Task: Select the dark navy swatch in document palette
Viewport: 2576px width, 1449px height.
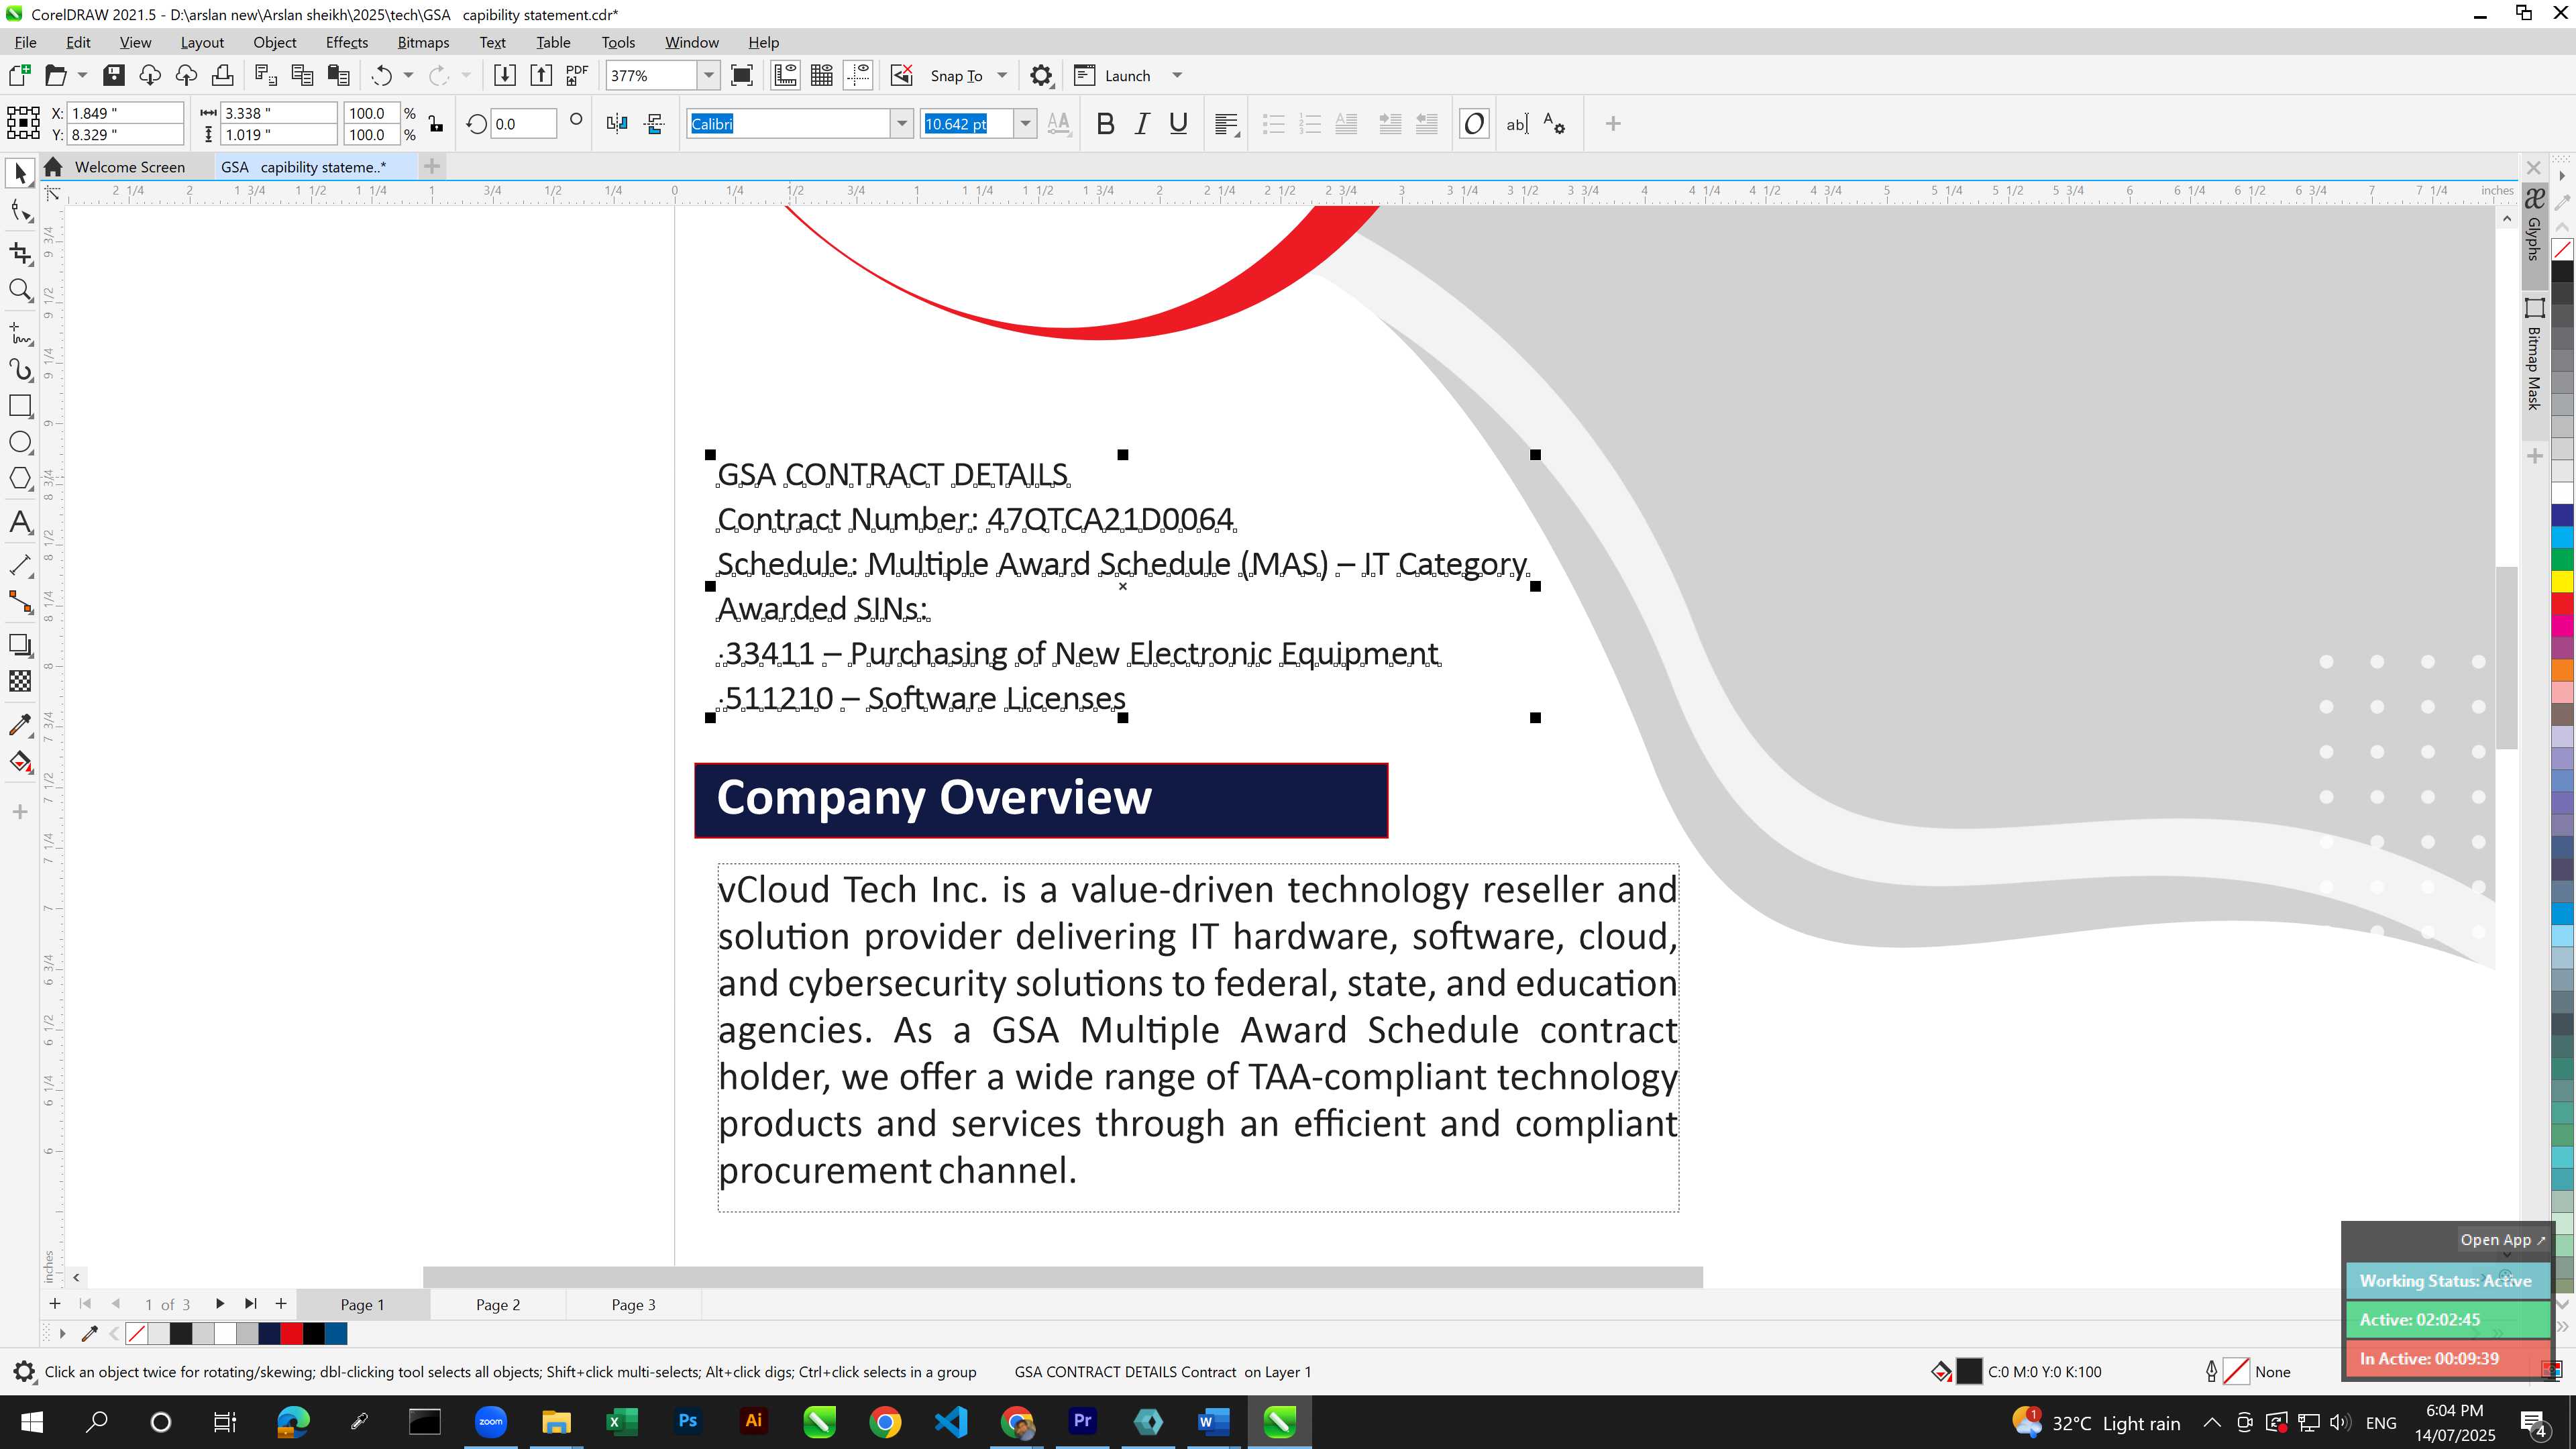Action: point(269,1333)
